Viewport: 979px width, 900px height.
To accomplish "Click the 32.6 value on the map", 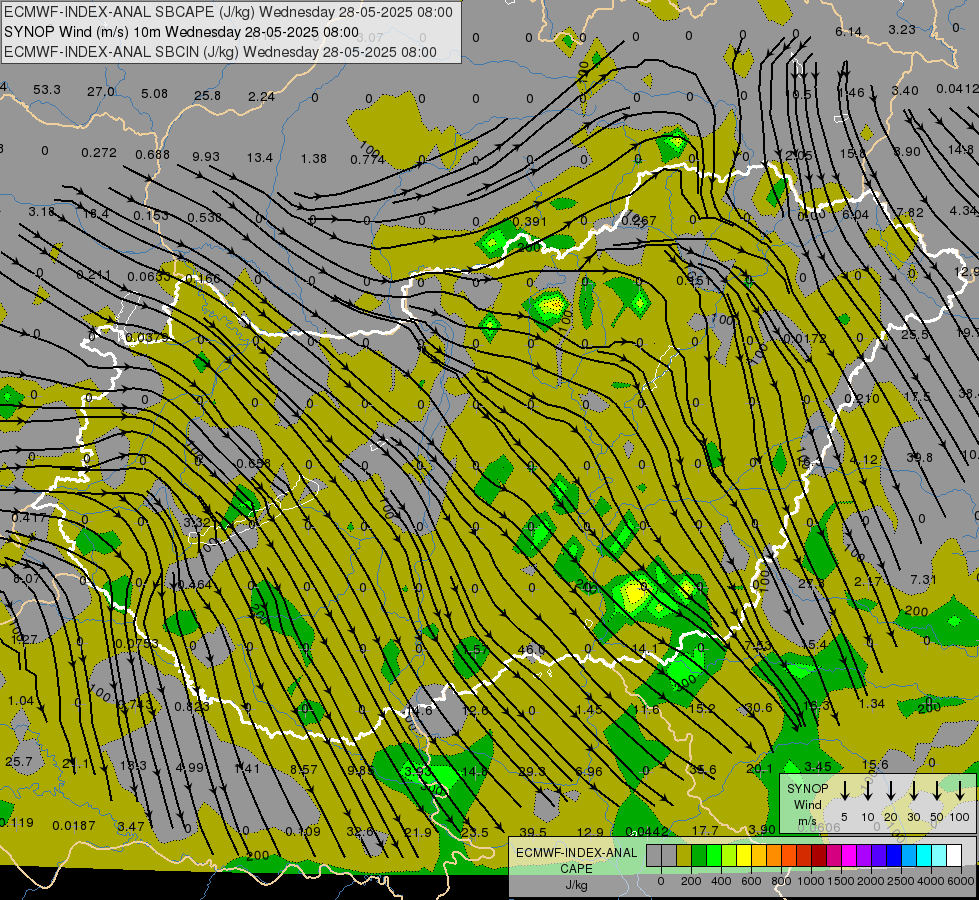I will (x=360, y=831).
